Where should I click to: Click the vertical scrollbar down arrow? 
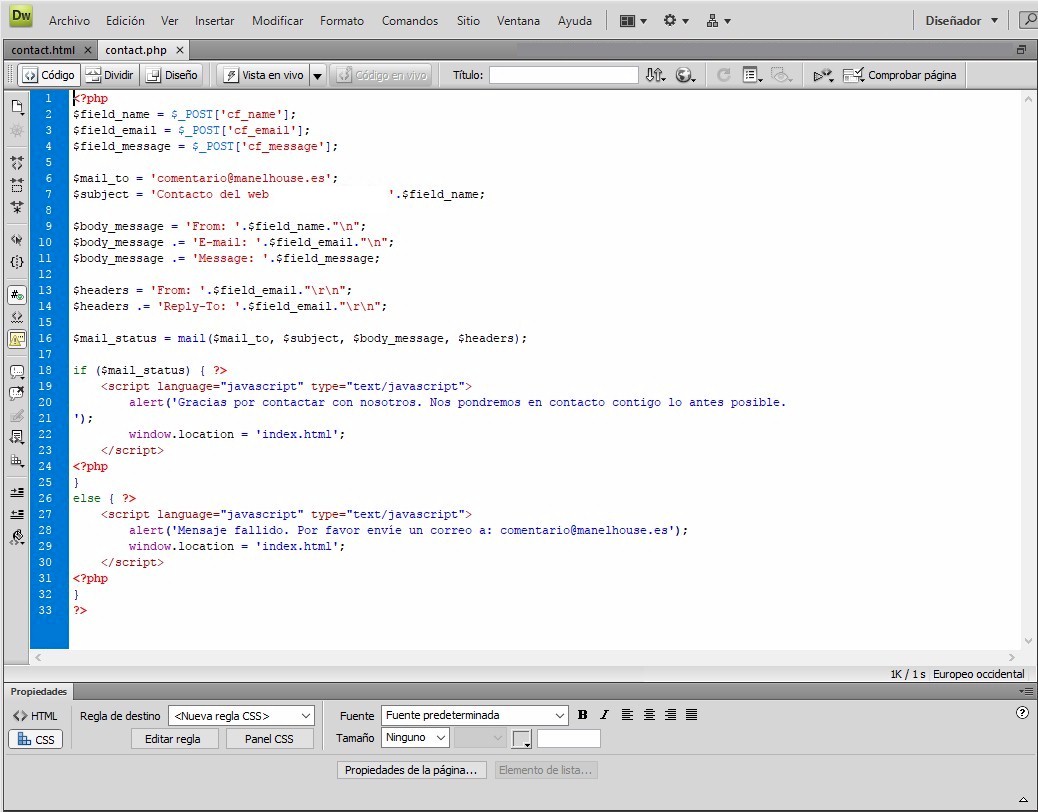1028,641
